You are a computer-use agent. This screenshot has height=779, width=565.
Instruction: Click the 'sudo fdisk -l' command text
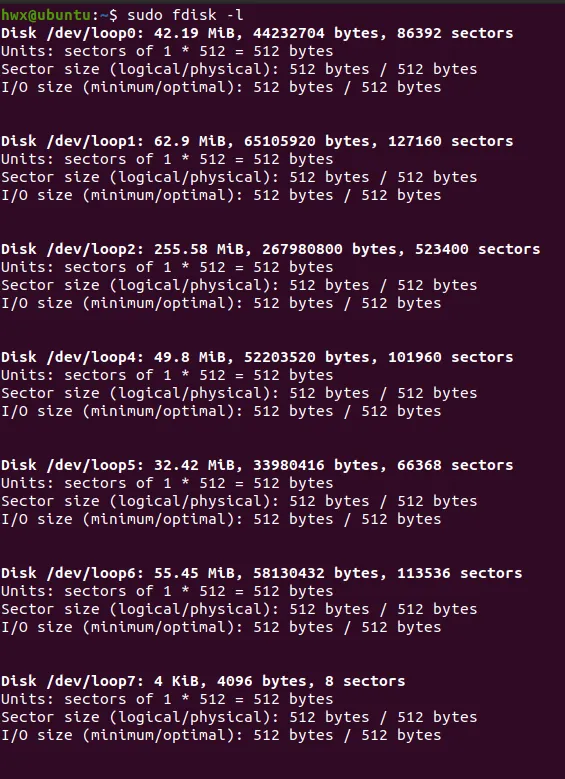click(x=185, y=15)
